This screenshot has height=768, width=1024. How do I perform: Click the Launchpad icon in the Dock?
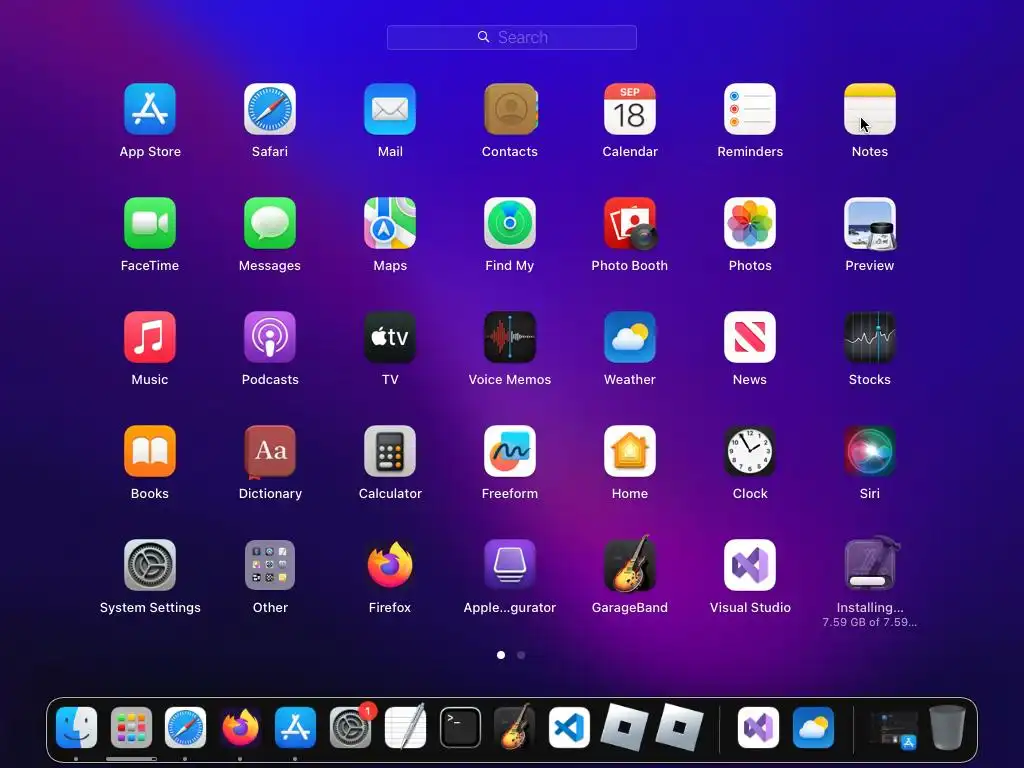click(131, 727)
